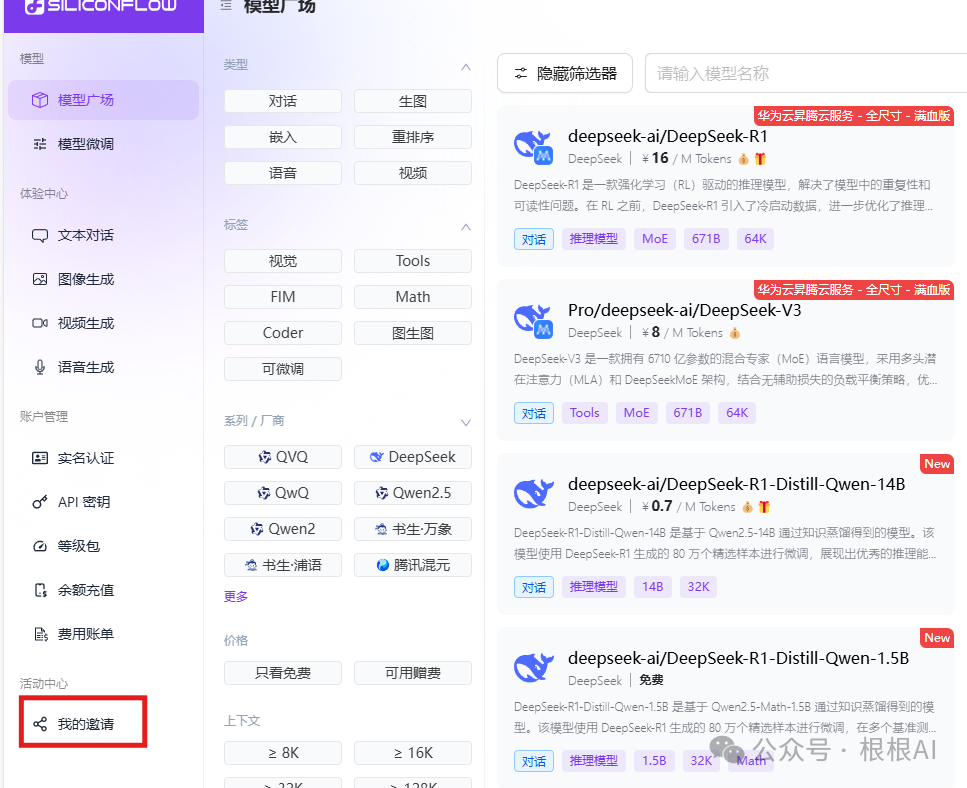The image size is (967, 788).
Task: Select the Coder tag filter
Action: point(282,333)
